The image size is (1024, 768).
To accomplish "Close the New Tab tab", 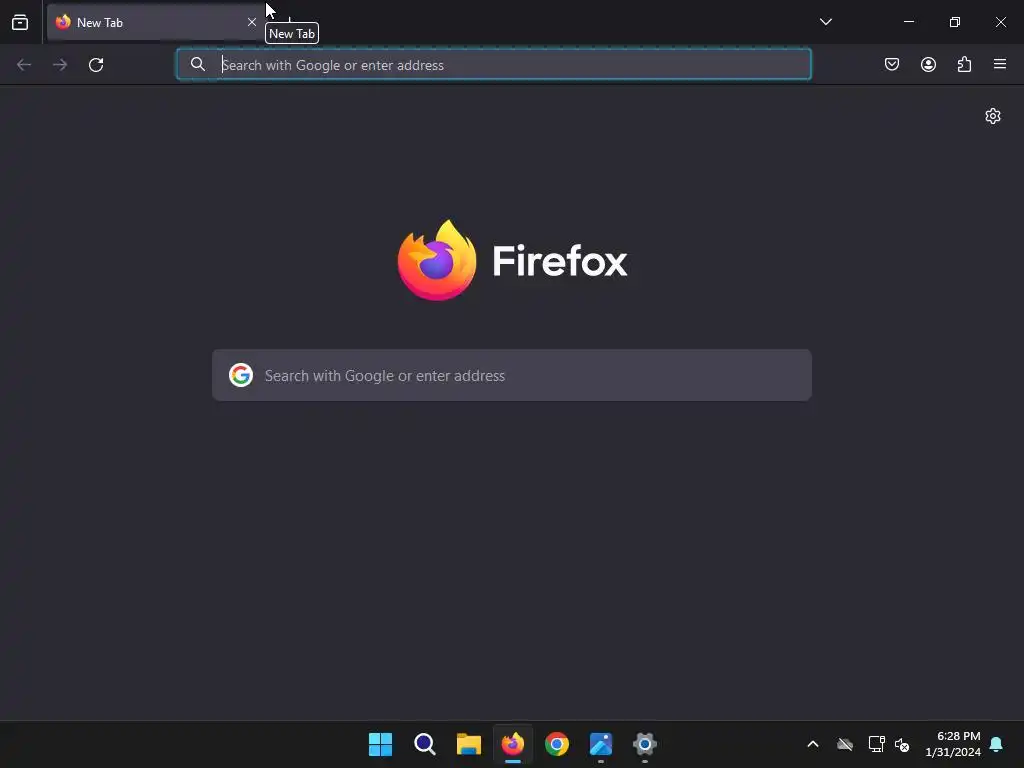I will click(x=251, y=22).
